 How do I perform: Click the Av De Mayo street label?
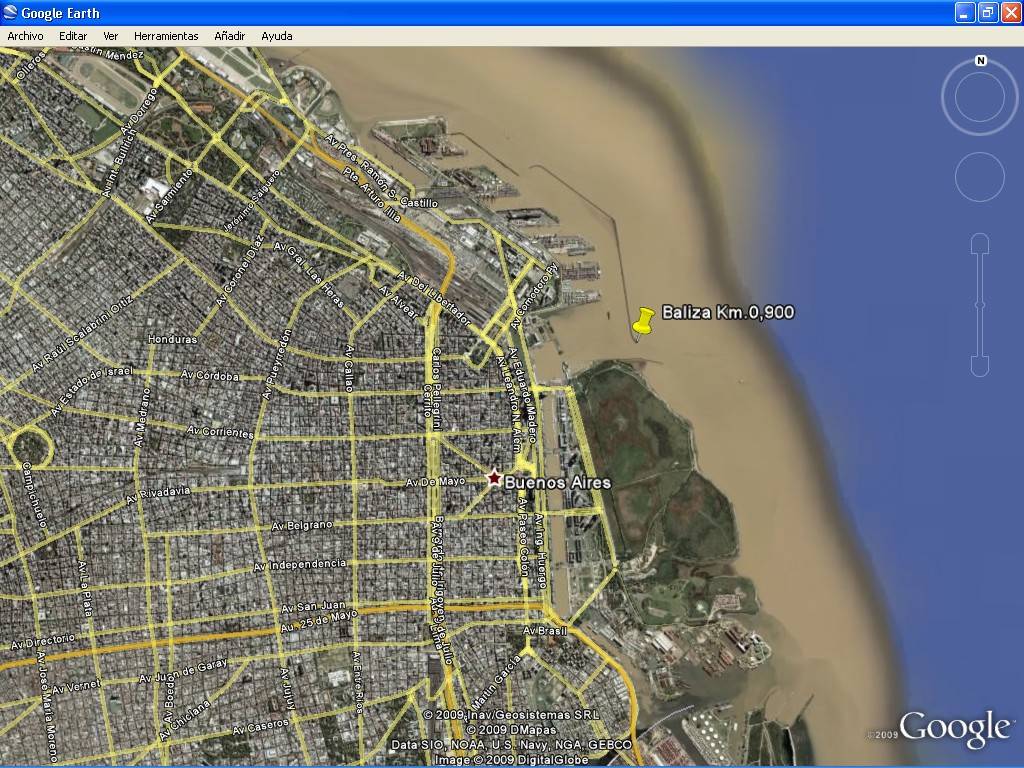[435, 482]
